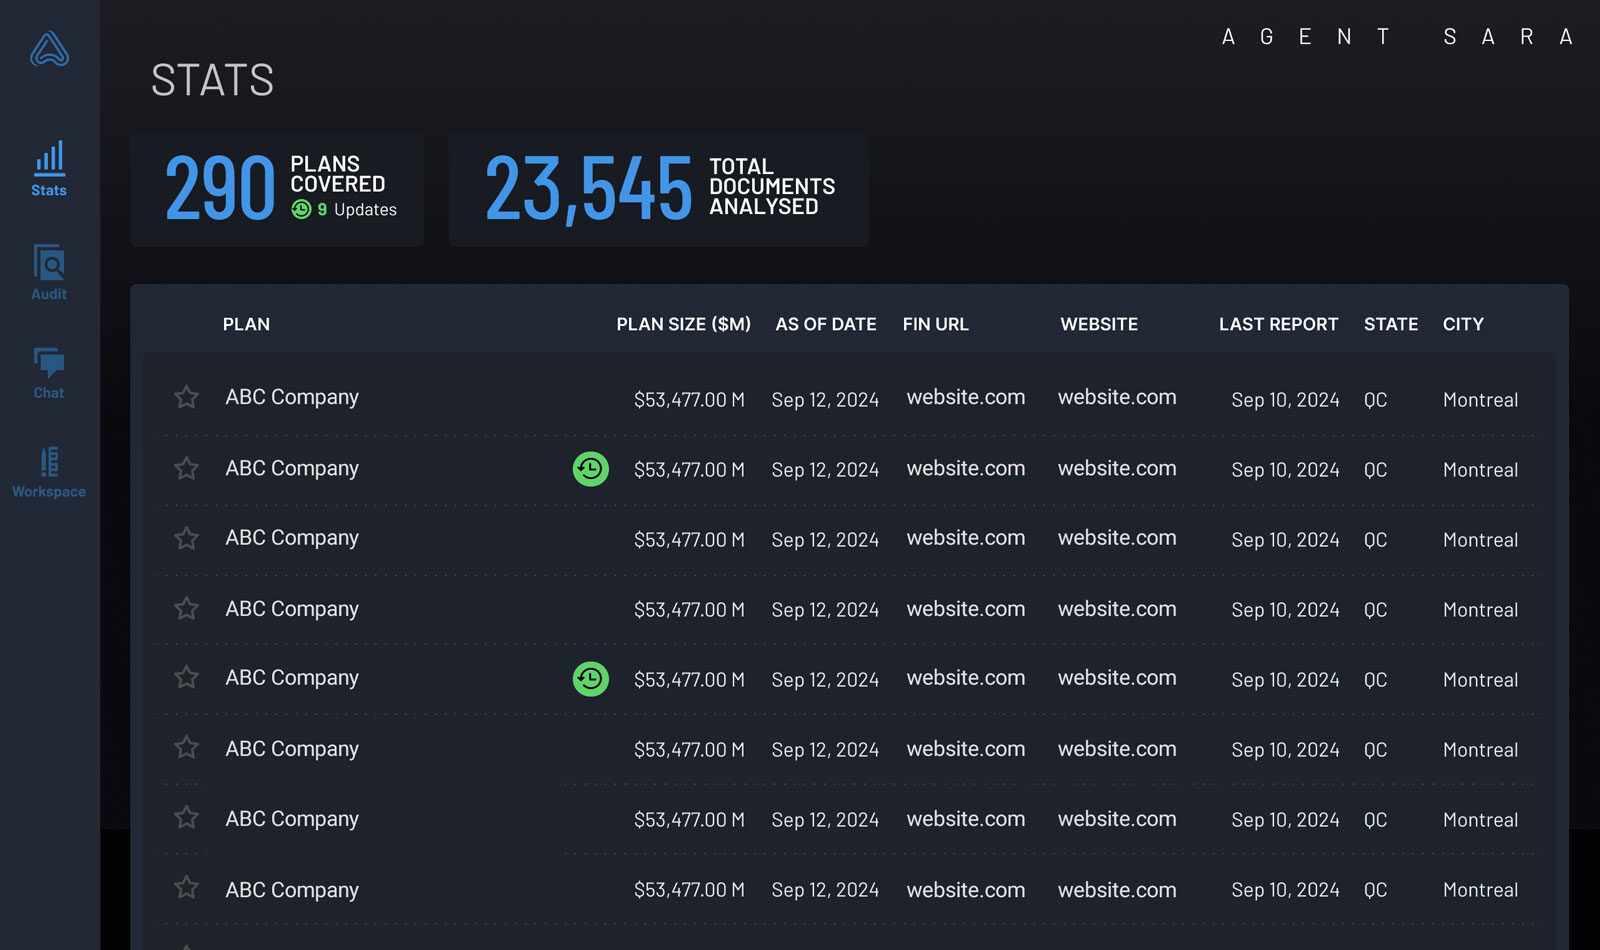Open the Audit section in sidebar

49,272
